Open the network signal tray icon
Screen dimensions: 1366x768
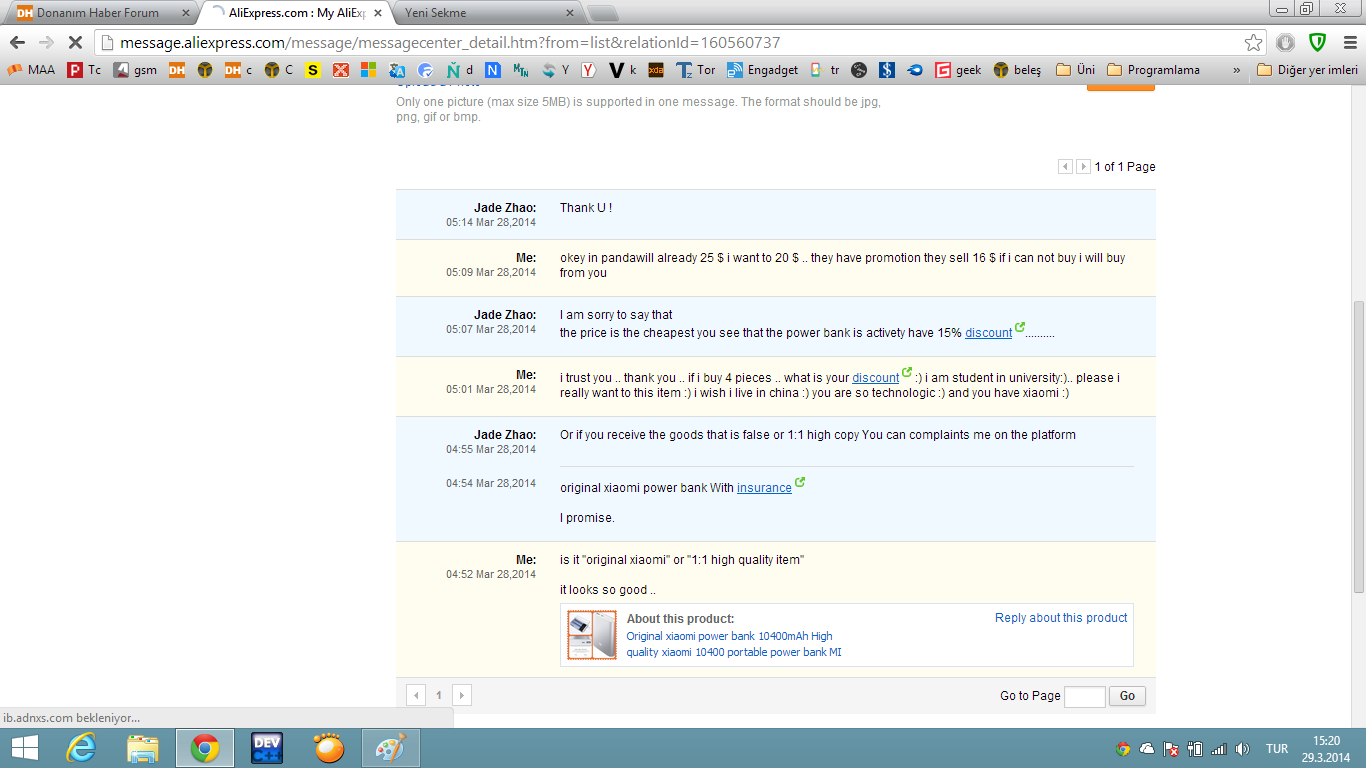[1218, 748]
